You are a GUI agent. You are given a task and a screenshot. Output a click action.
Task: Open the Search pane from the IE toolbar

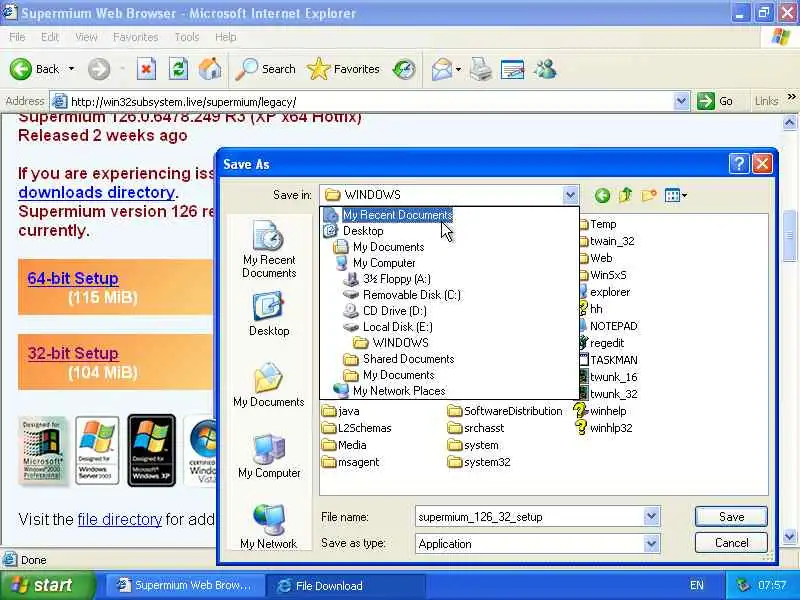[265, 69]
